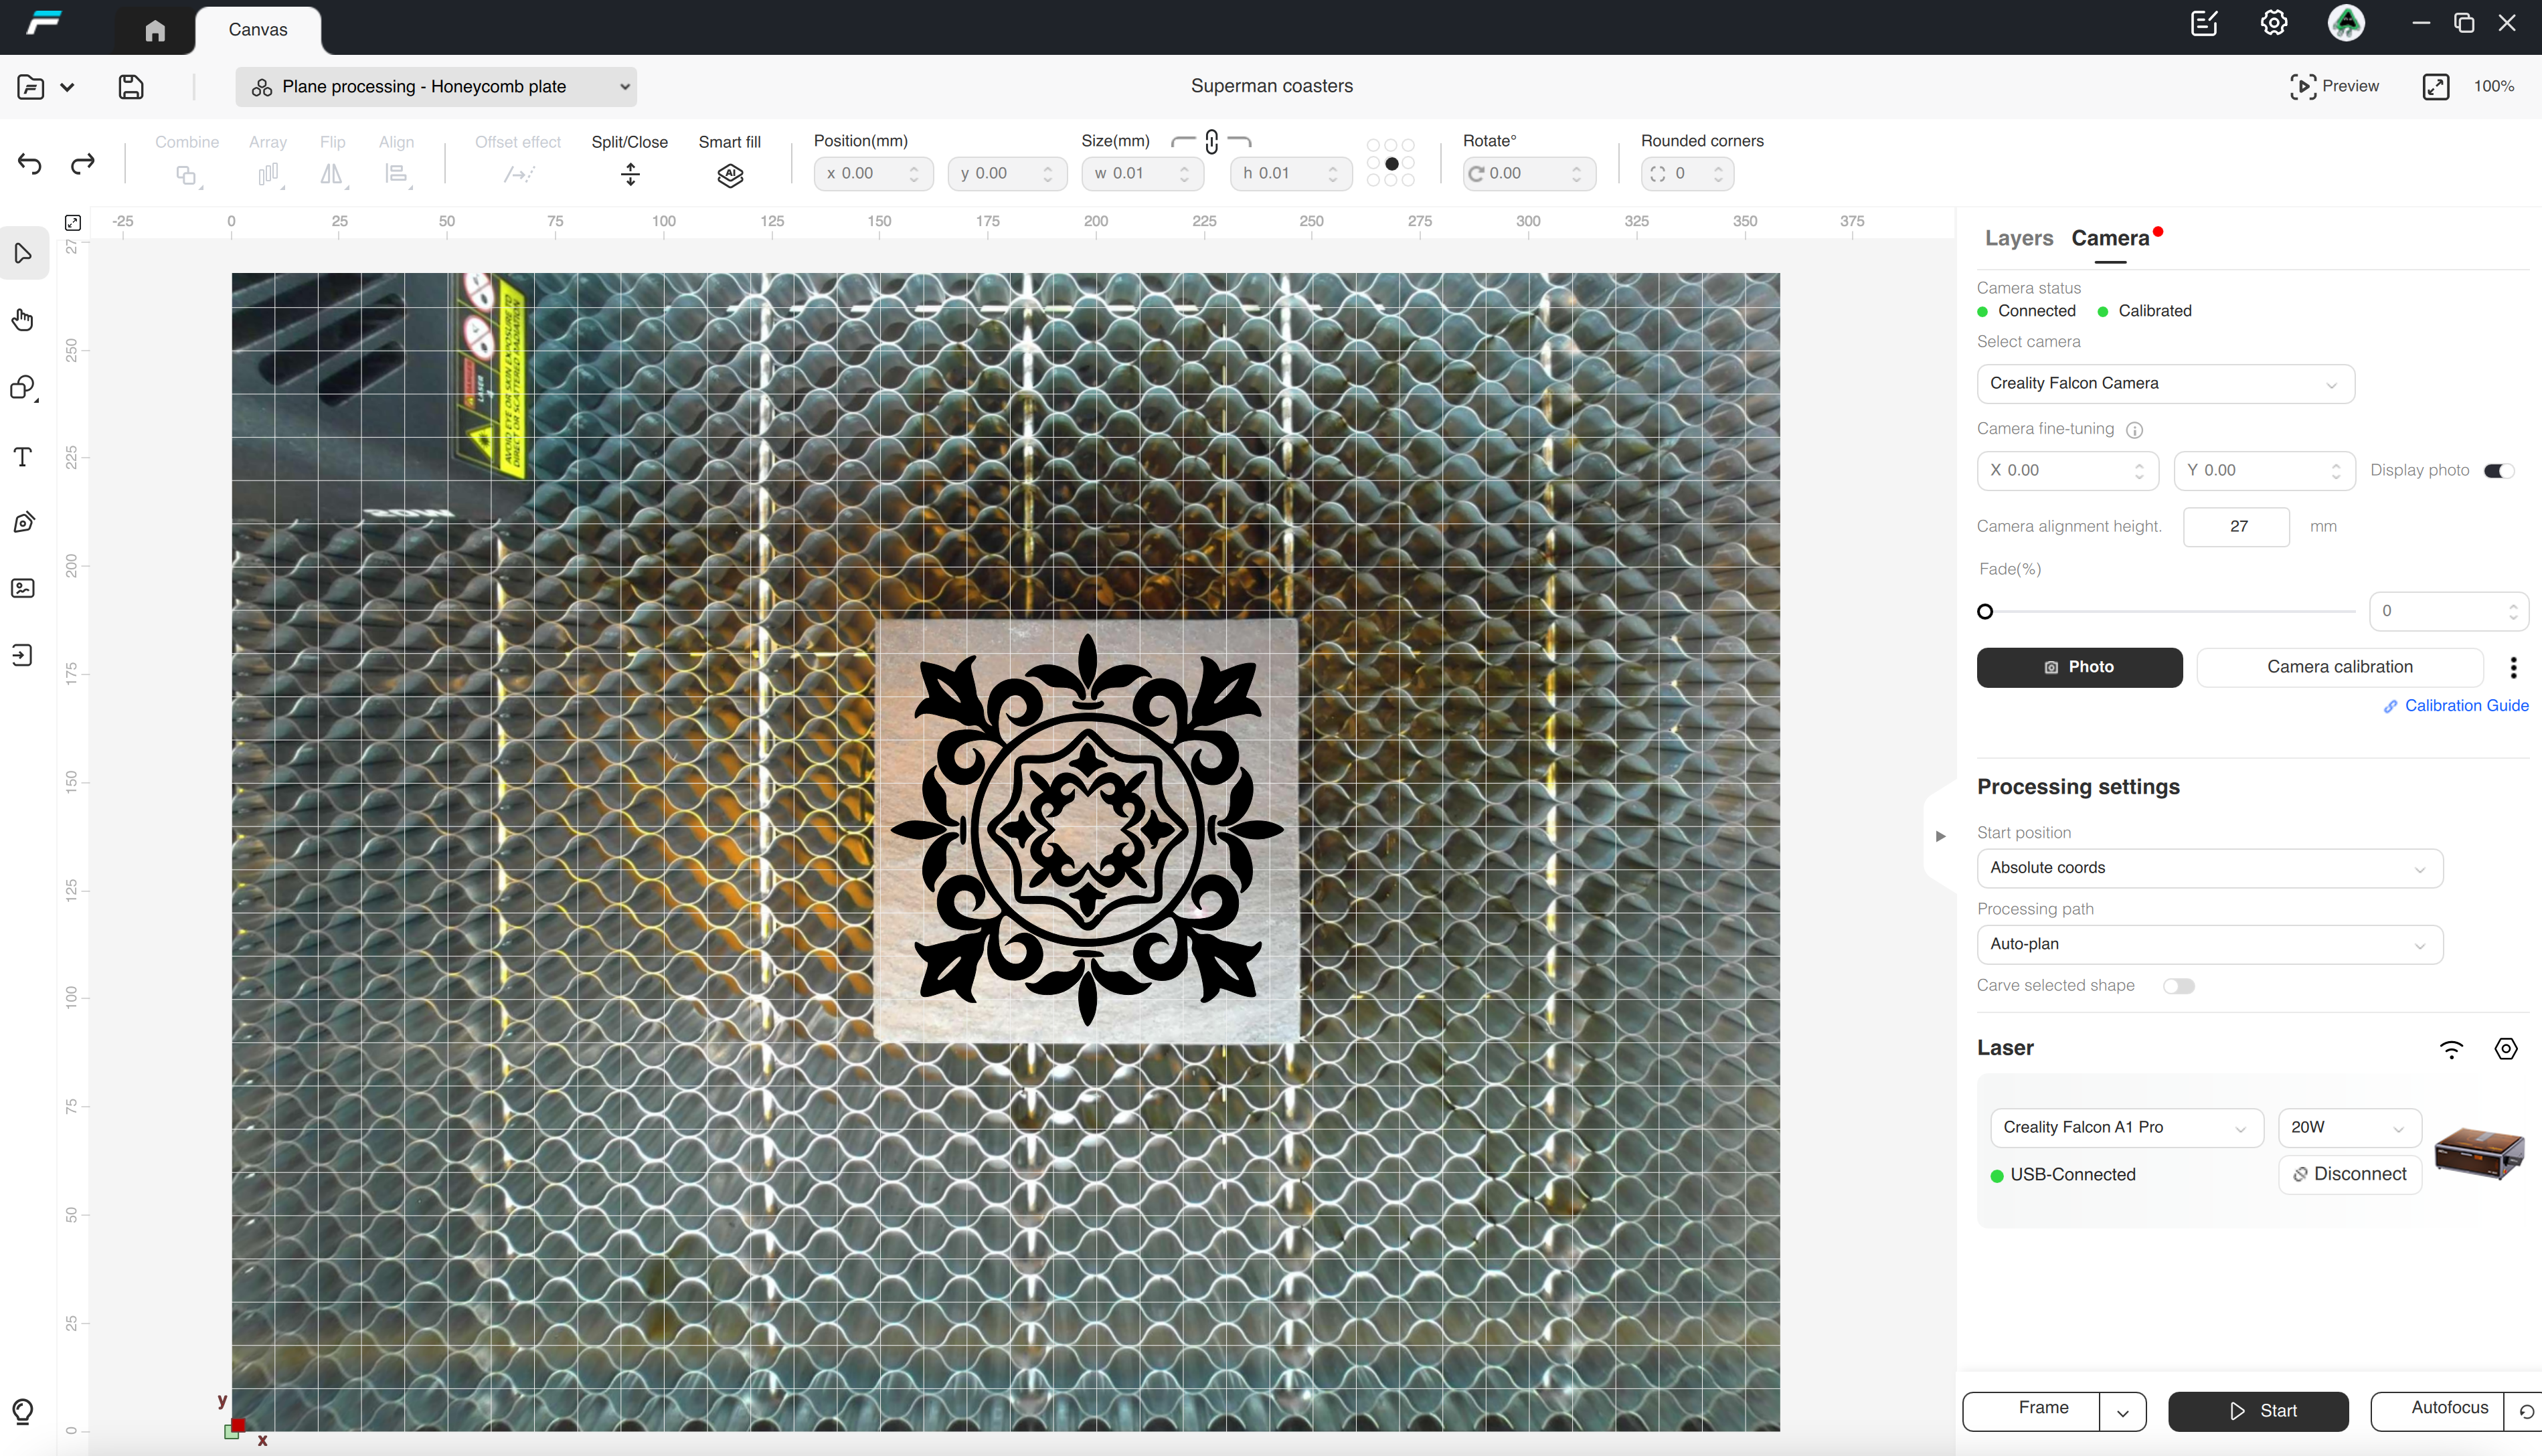
Task: Expand the Select camera dropdown
Action: [2165, 384]
